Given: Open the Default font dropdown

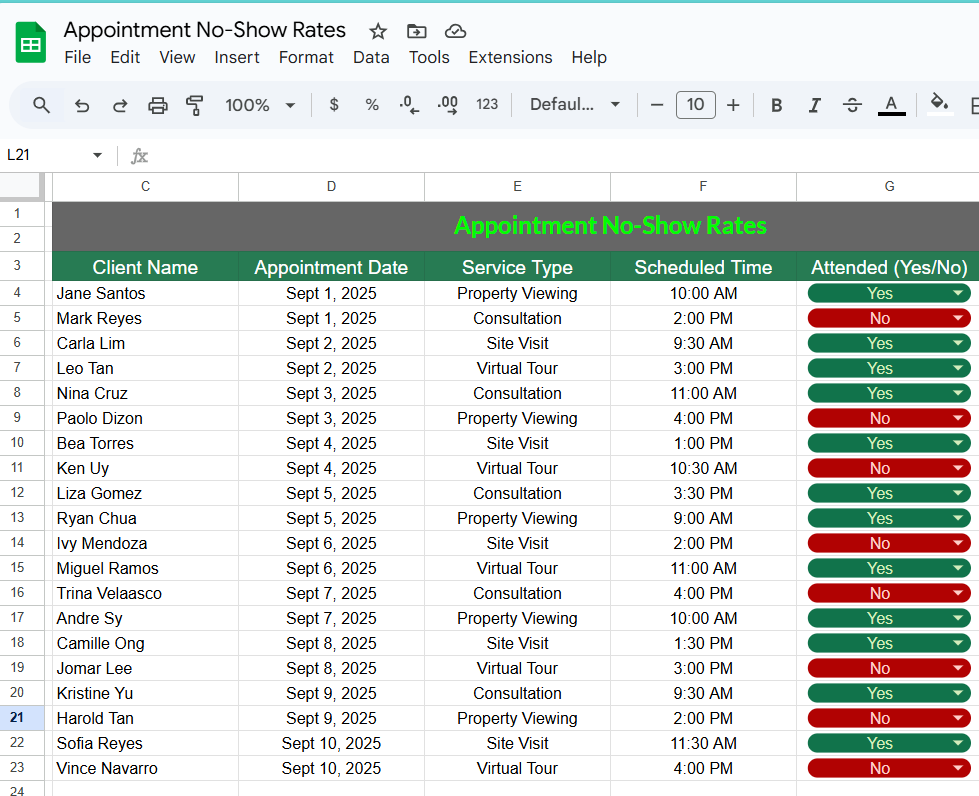Looking at the screenshot, I should coord(574,104).
